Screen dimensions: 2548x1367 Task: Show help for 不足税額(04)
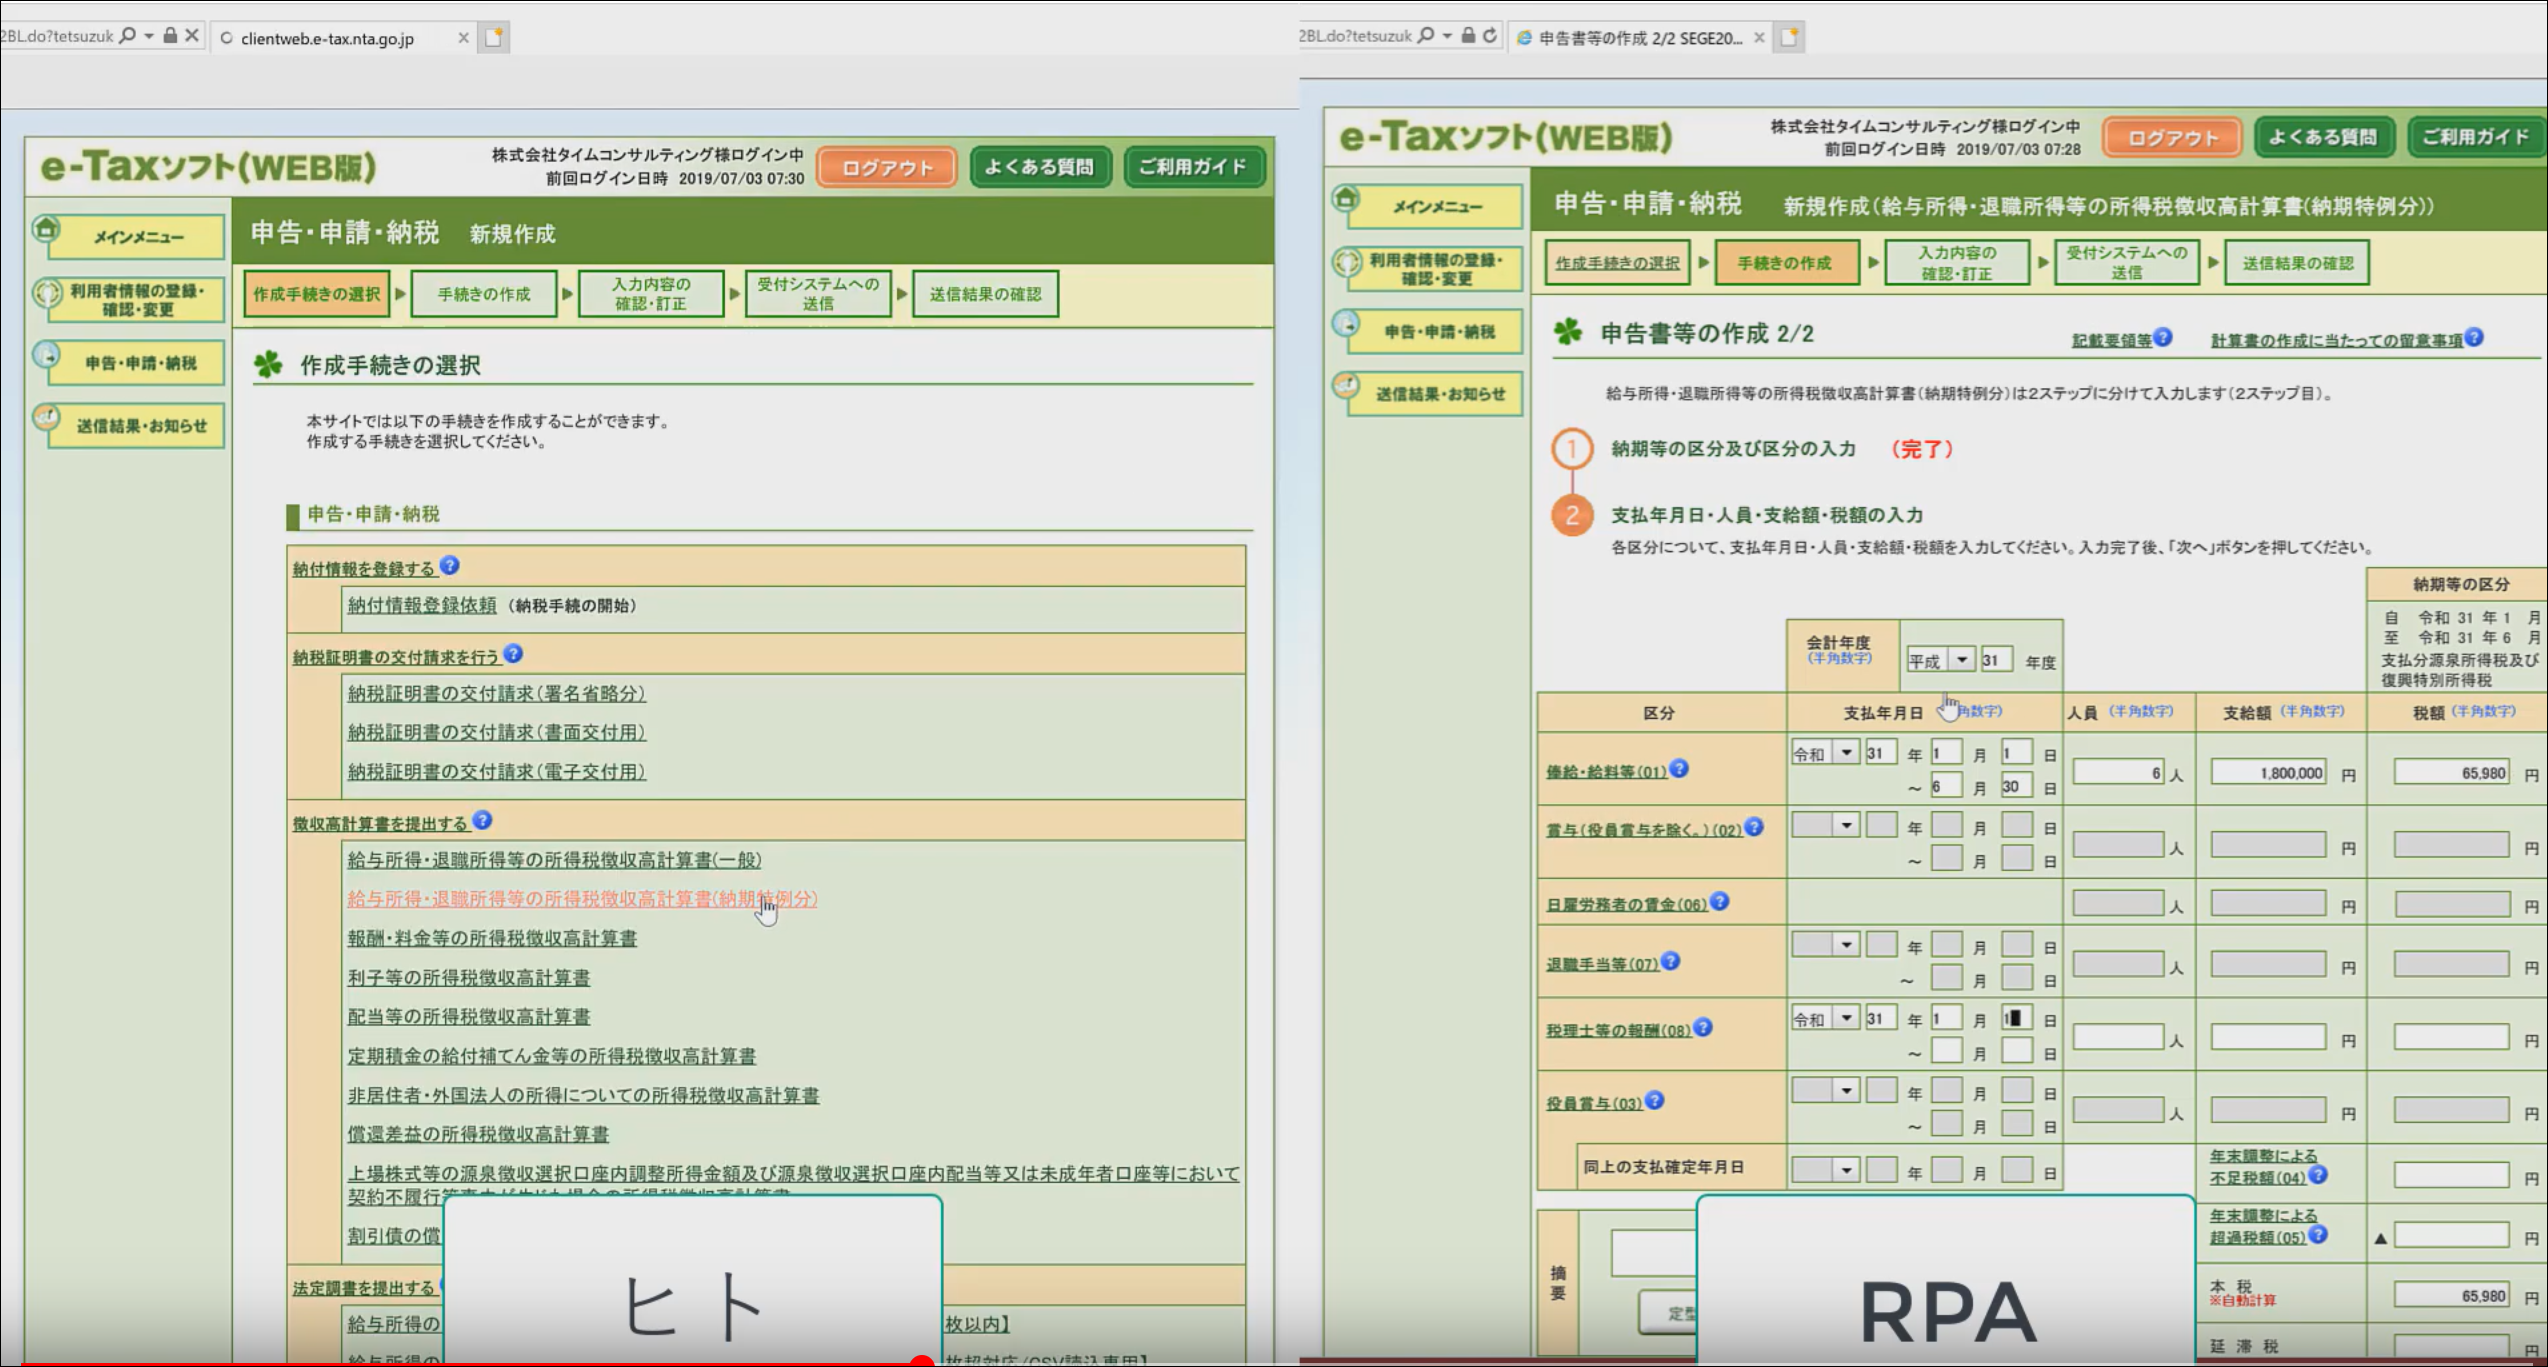click(x=2318, y=1175)
